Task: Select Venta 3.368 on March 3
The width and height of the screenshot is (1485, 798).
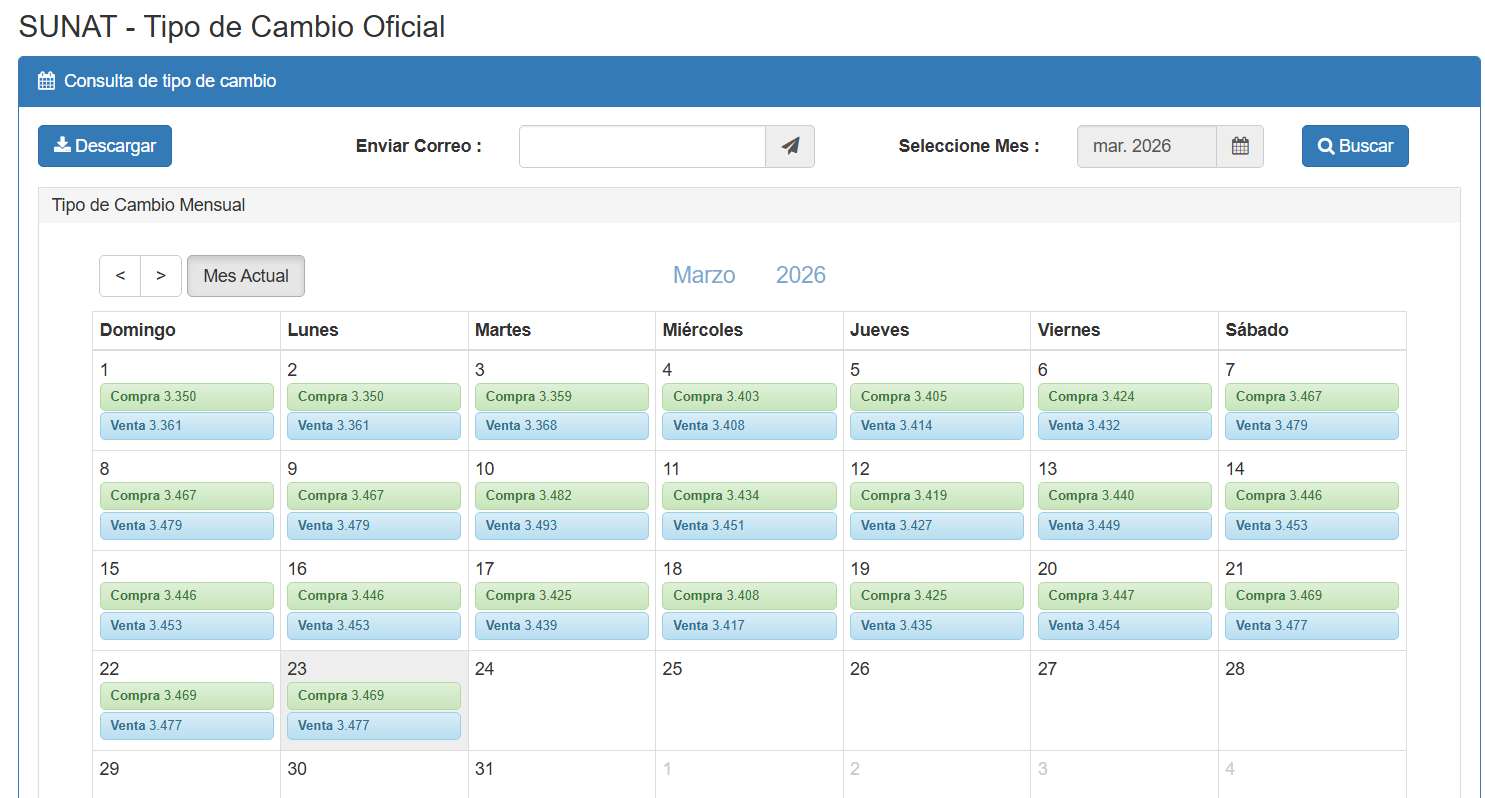Action: [x=561, y=426]
